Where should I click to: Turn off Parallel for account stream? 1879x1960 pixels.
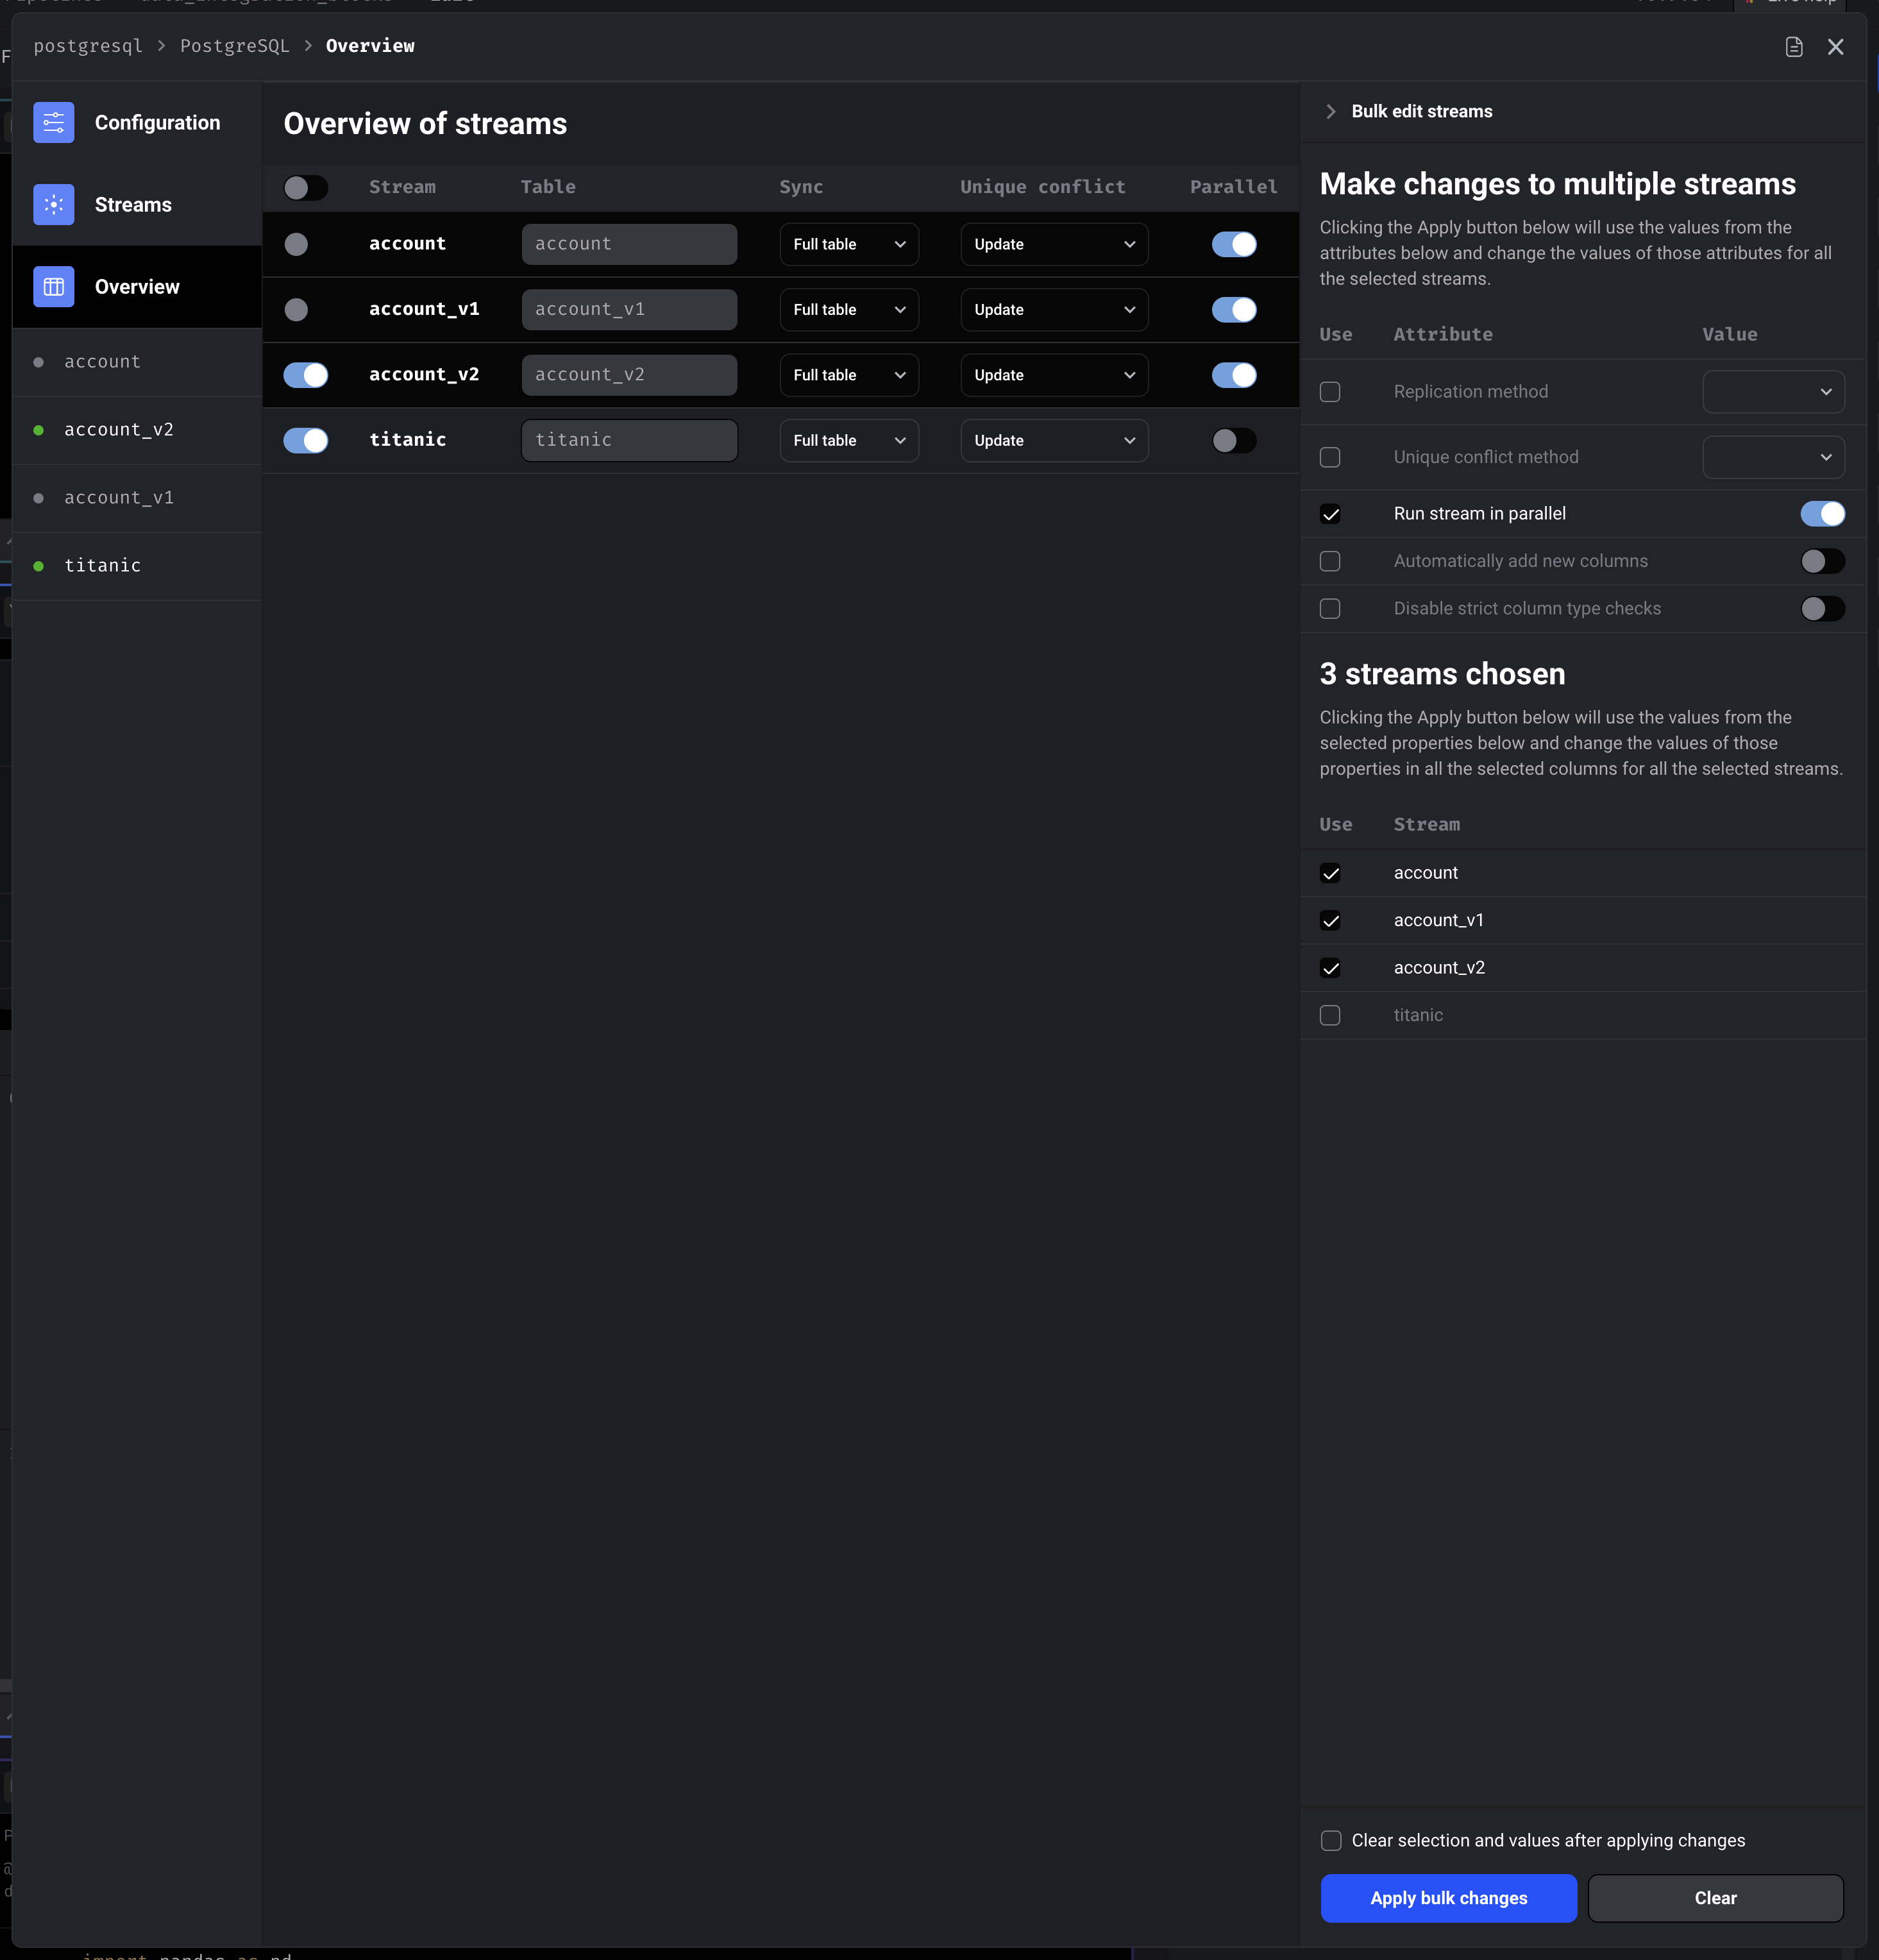pyautogui.click(x=1234, y=244)
